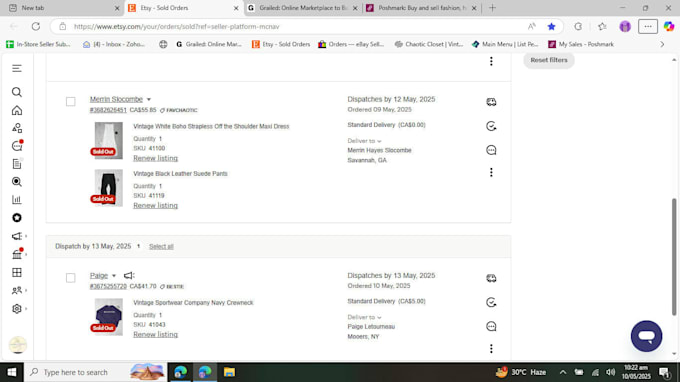Viewport: 680px width, 382px height.
Task: Message buyer icon for Merrin Slocombe order
Action: tap(491, 150)
